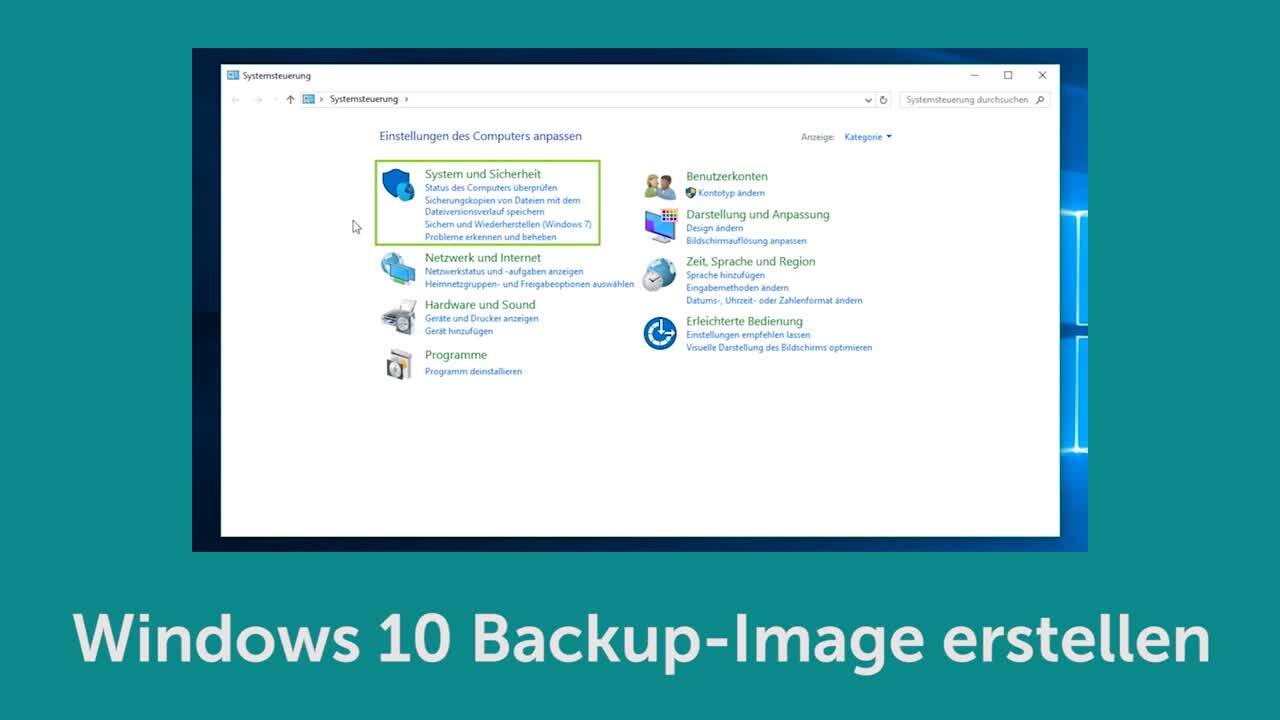Click Programm deinstallieren link

click(473, 372)
